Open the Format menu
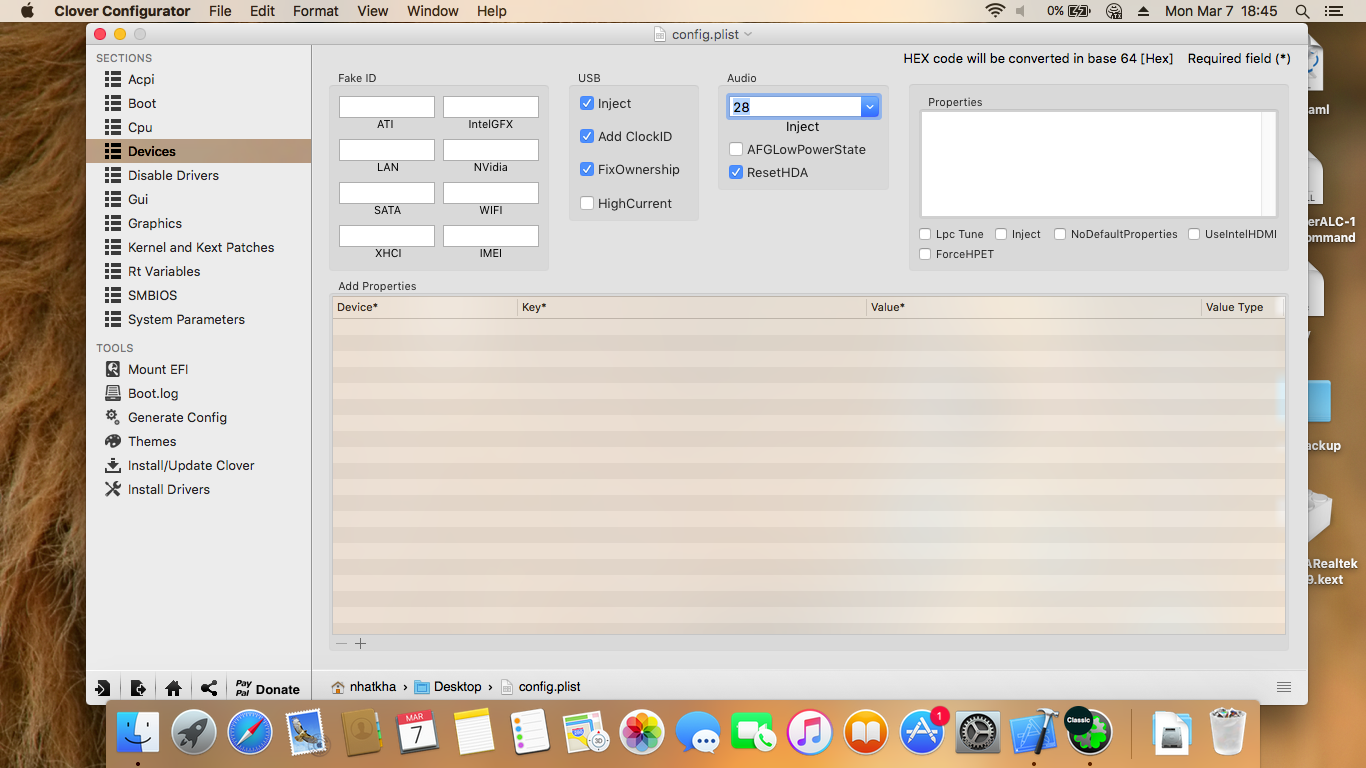Image resolution: width=1366 pixels, height=768 pixels. (x=316, y=11)
